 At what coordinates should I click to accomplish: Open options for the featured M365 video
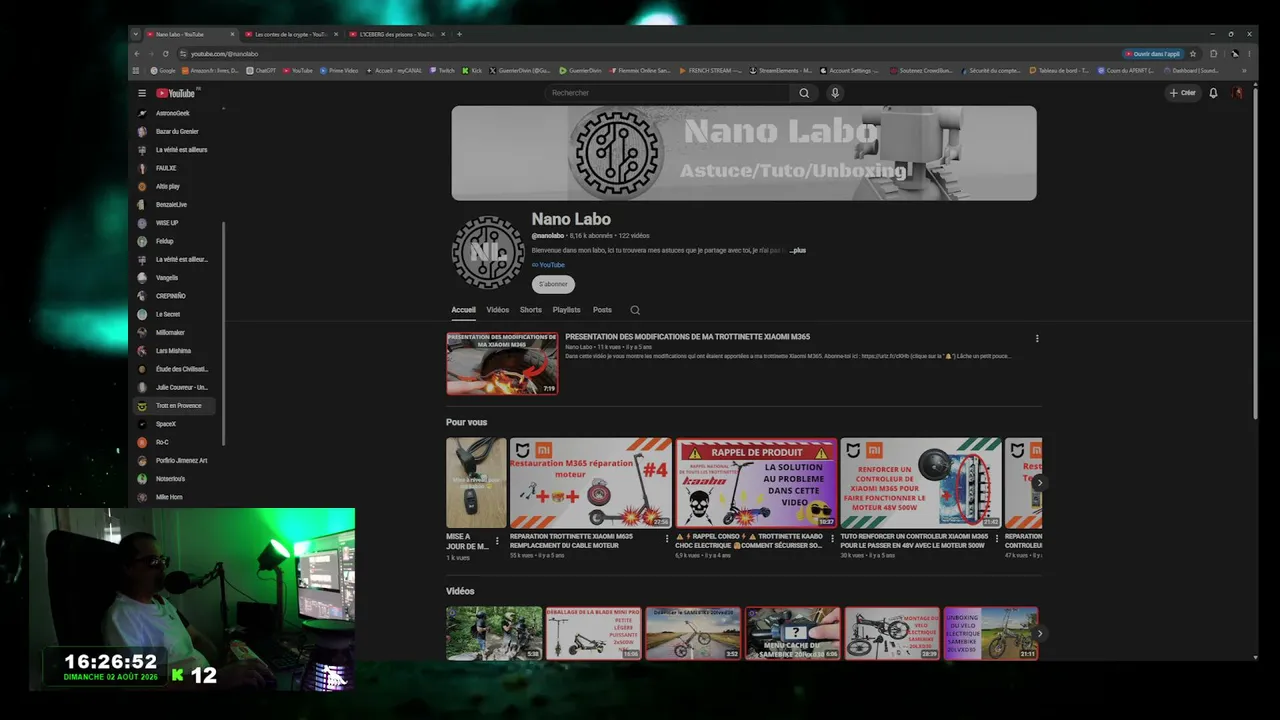point(1037,338)
